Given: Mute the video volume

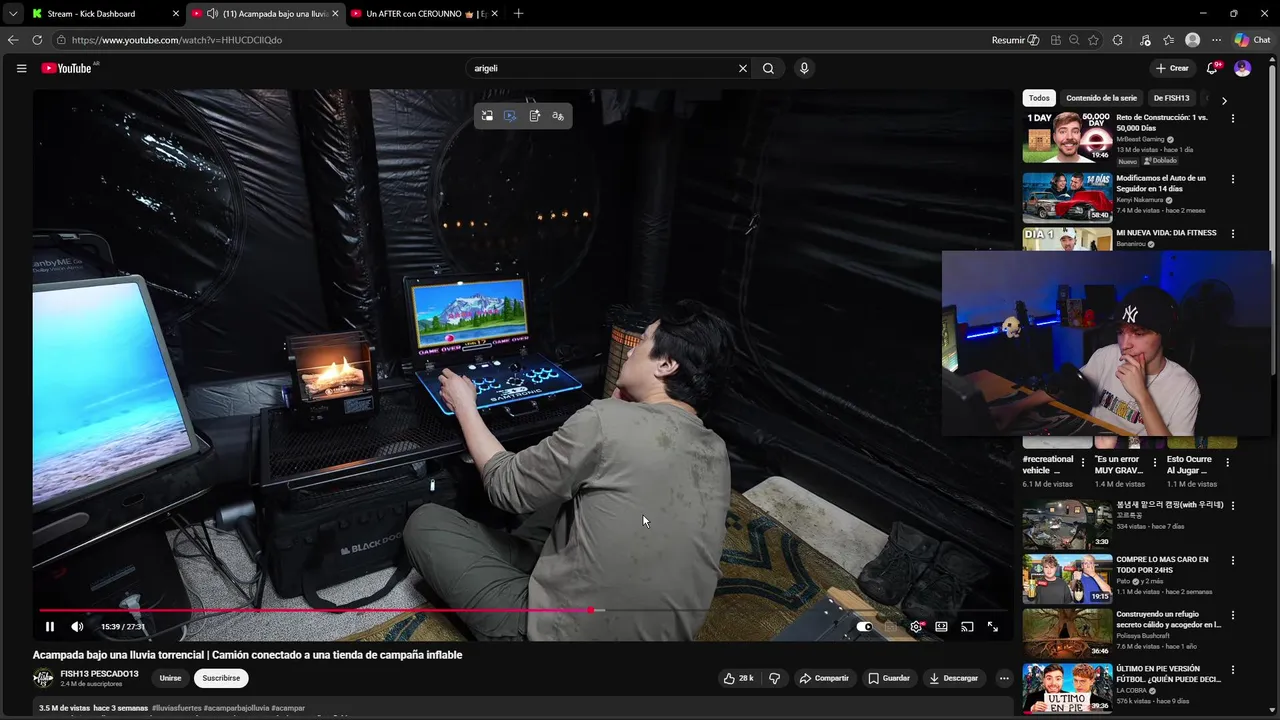Looking at the screenshot, I should (x=77, y=627).
